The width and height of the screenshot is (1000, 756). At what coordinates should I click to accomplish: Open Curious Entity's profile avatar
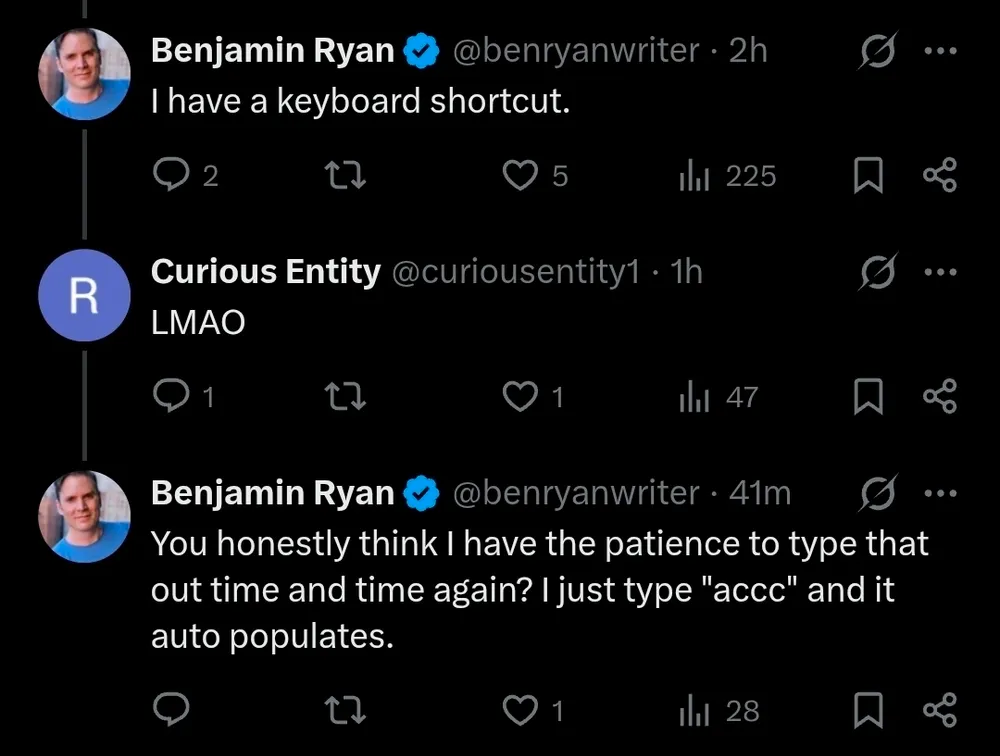click(x=84, y=295)
